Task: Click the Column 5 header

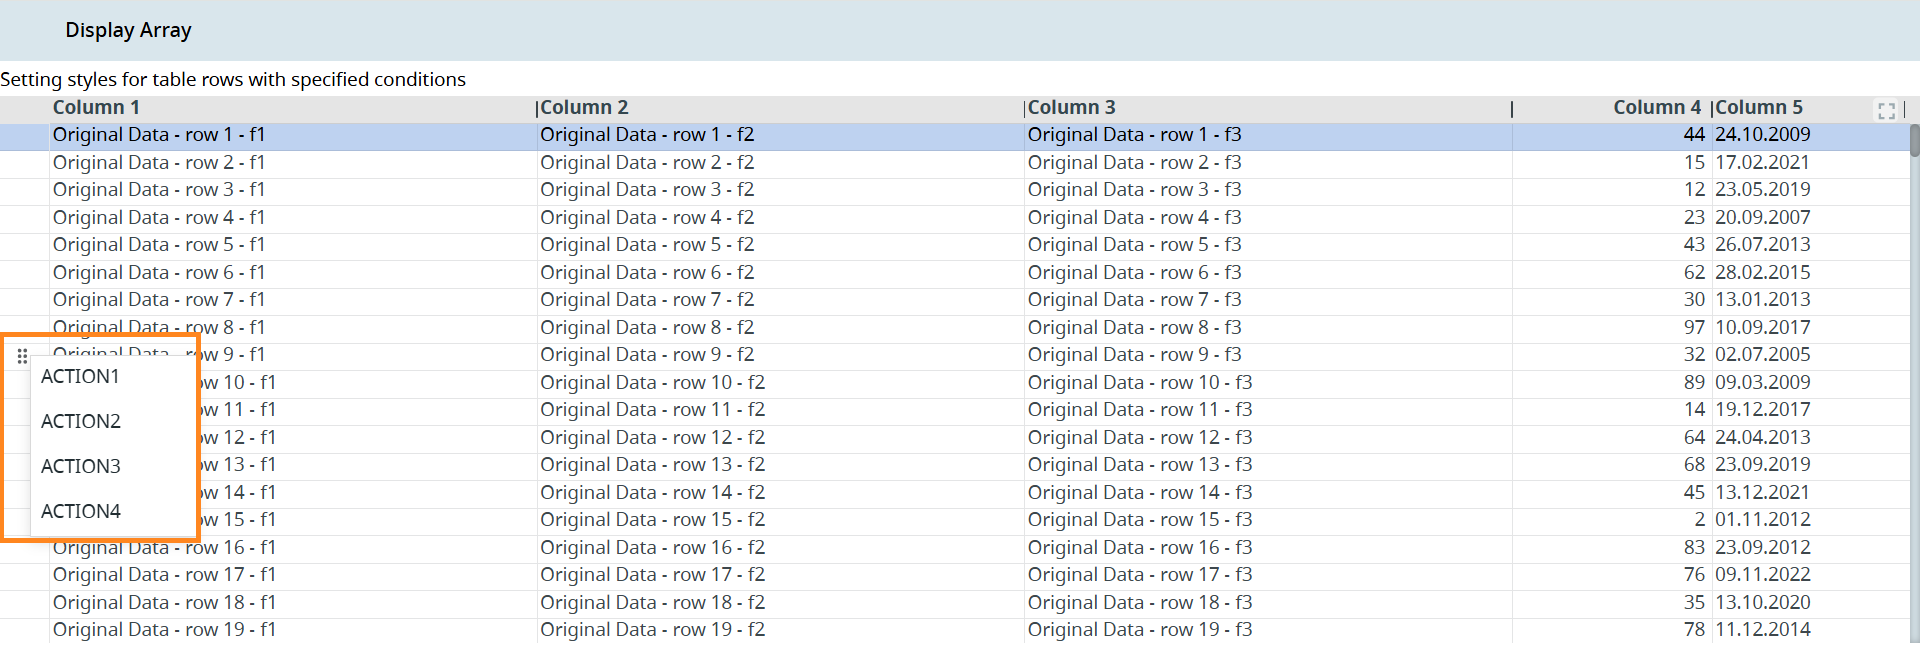Action: point(1759,108)
